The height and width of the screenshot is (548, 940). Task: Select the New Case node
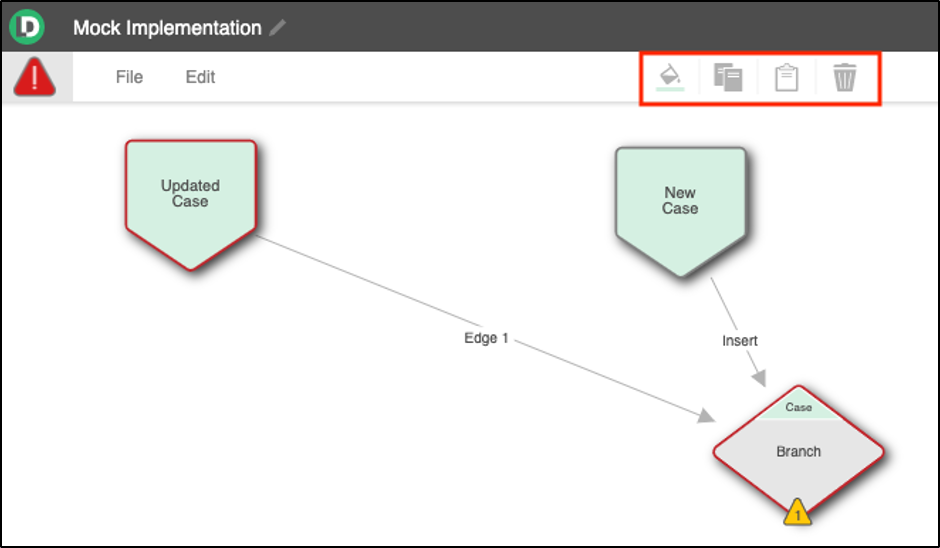point(680,211)
